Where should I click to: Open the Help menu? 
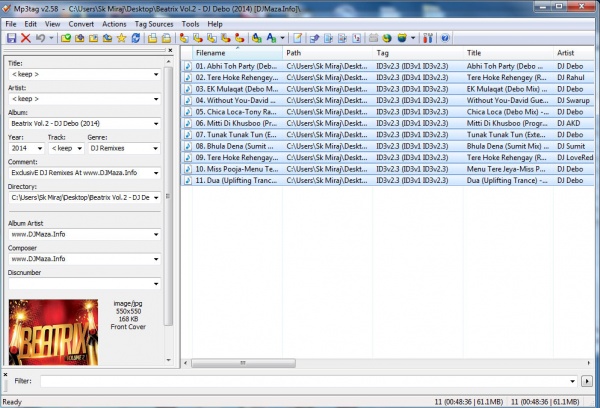pos(215,24)
